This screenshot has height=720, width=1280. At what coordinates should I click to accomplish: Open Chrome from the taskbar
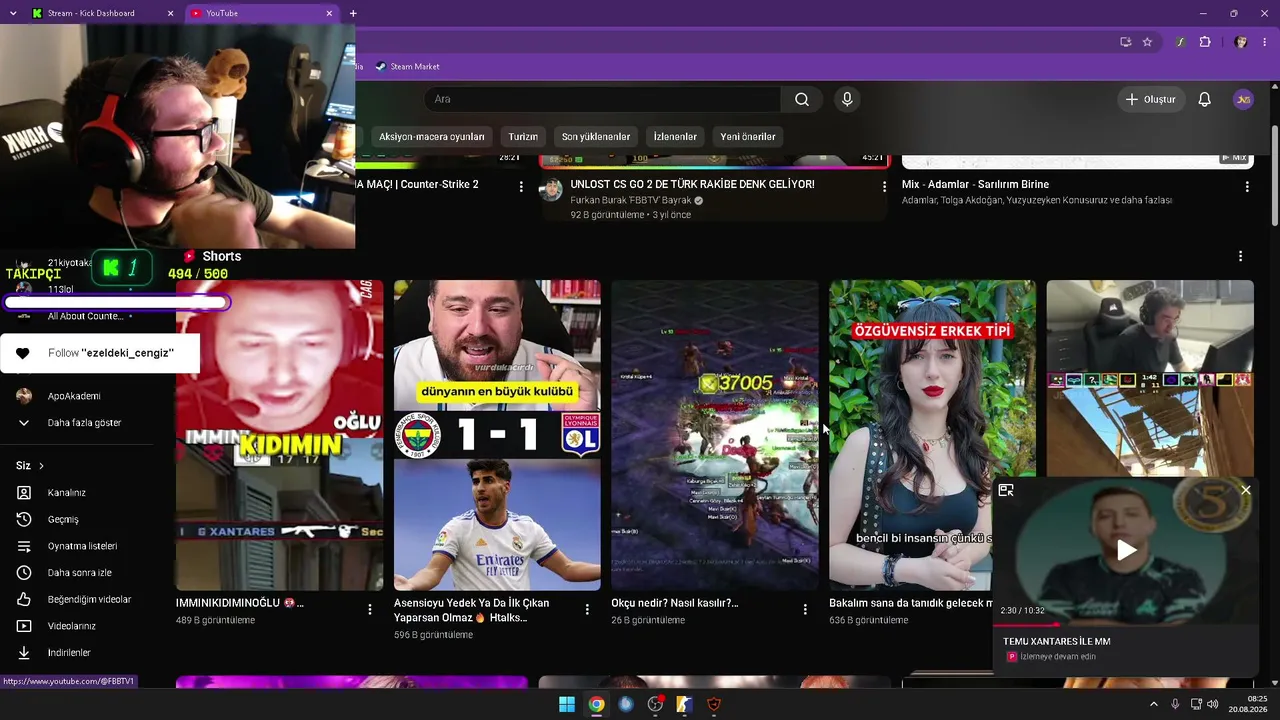[596, 704]
